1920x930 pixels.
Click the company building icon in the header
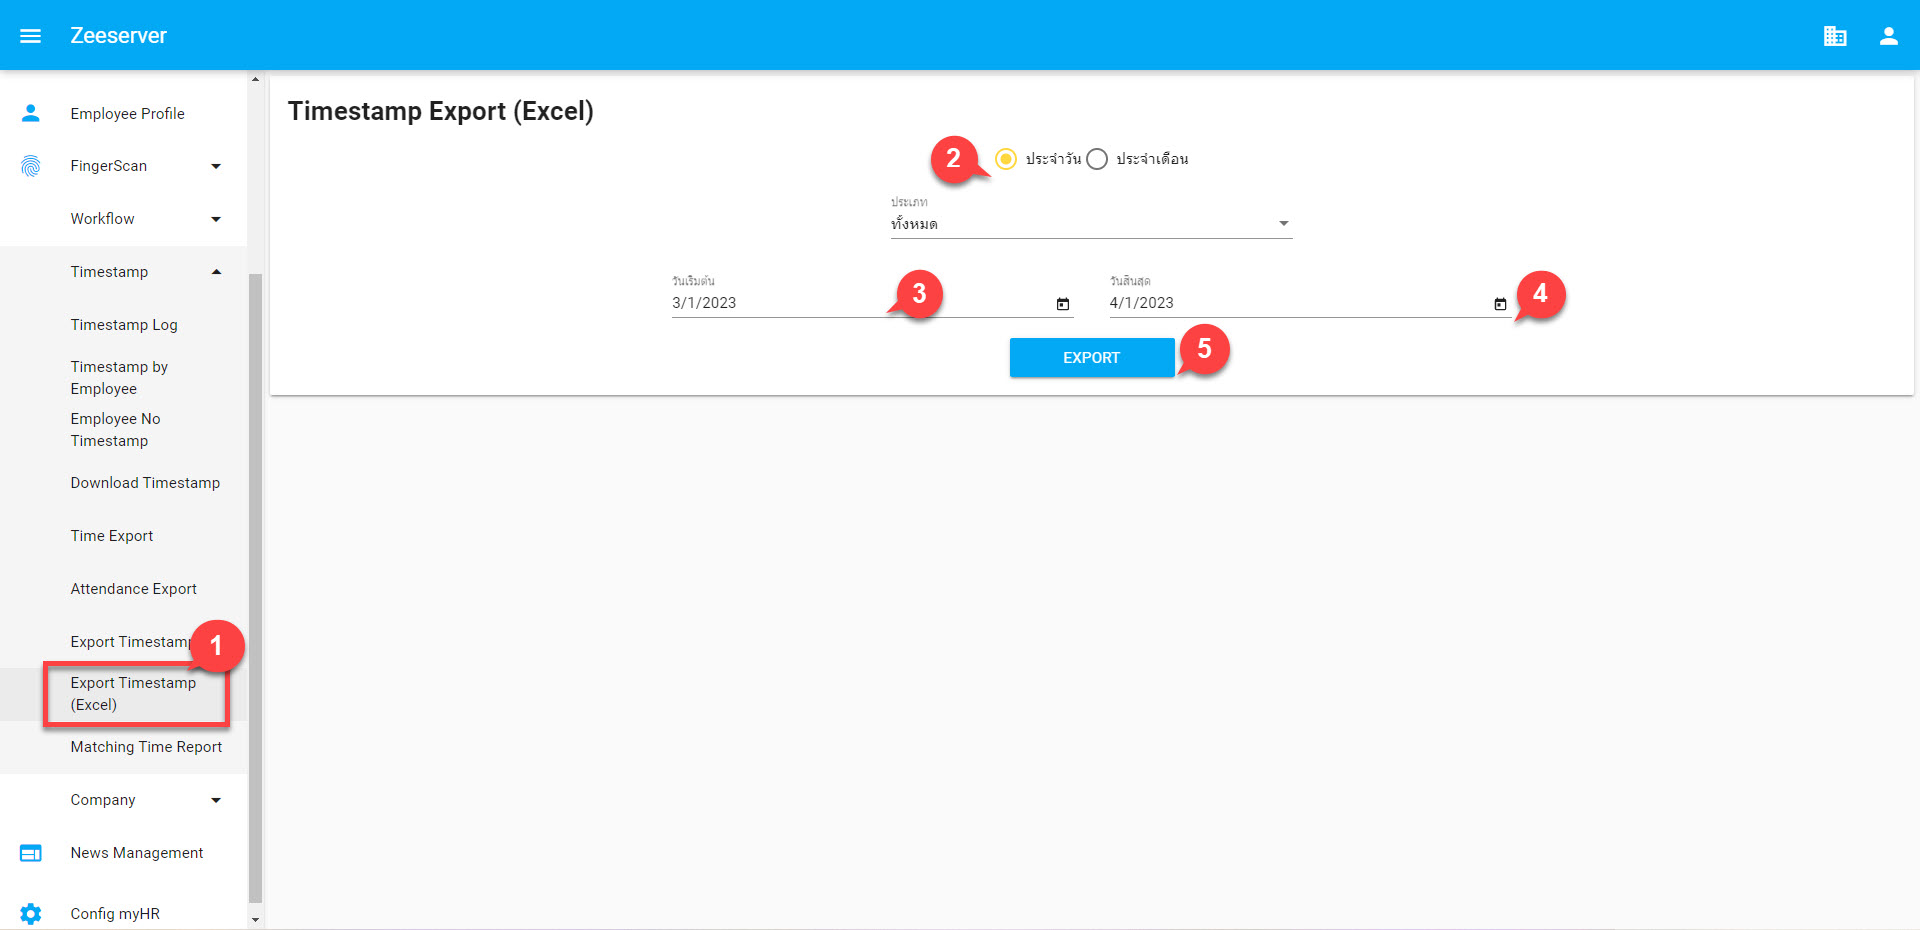coord(1835,35)
